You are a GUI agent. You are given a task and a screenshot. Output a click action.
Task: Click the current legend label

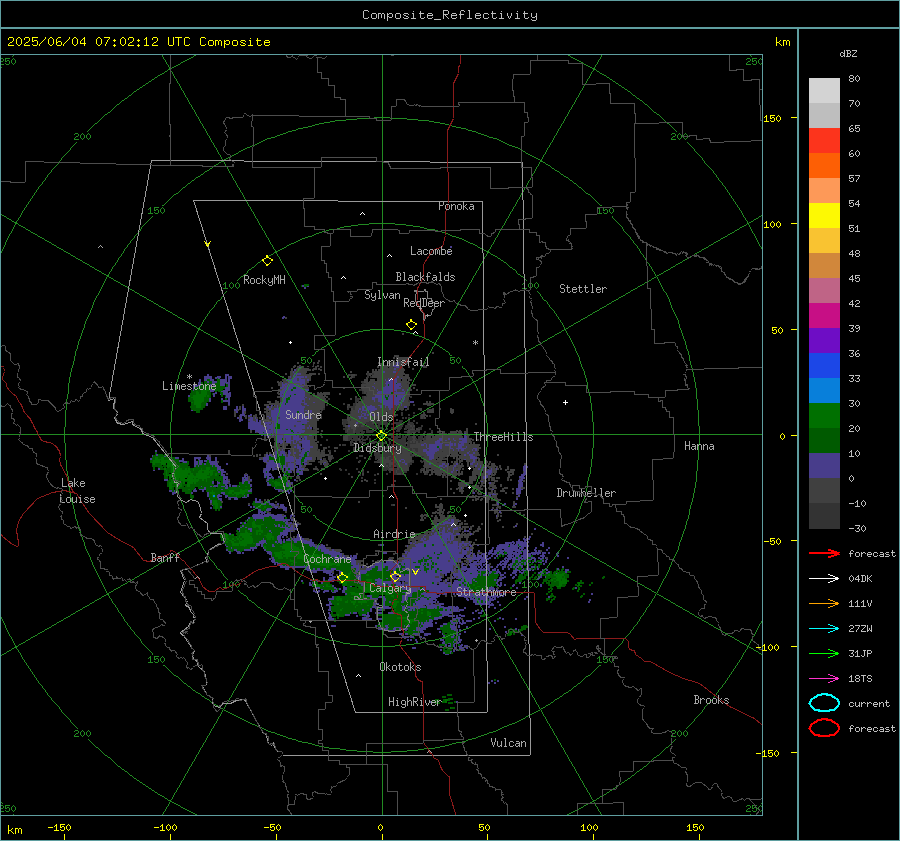pos(869,703)
